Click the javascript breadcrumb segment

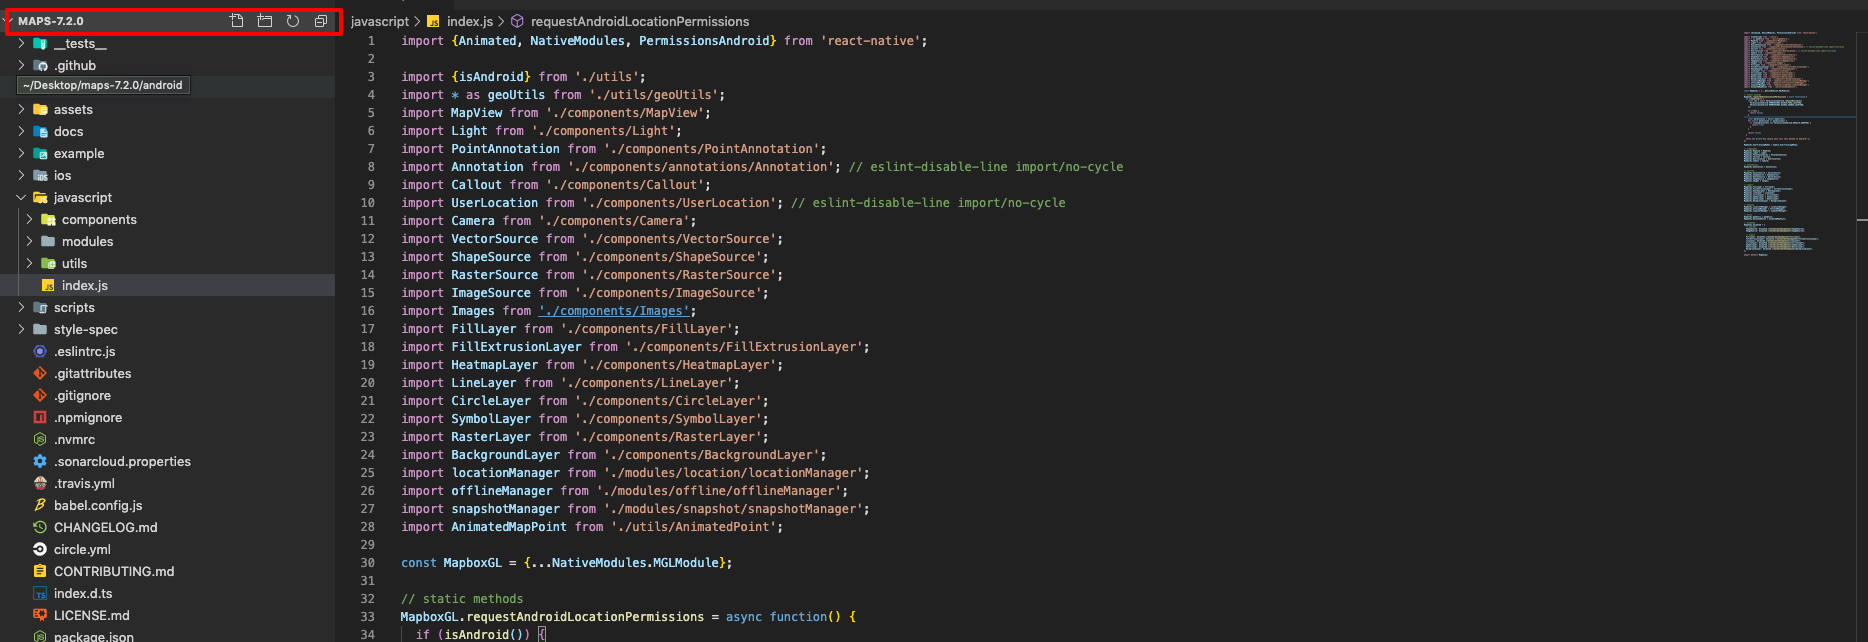coord(379,21)
